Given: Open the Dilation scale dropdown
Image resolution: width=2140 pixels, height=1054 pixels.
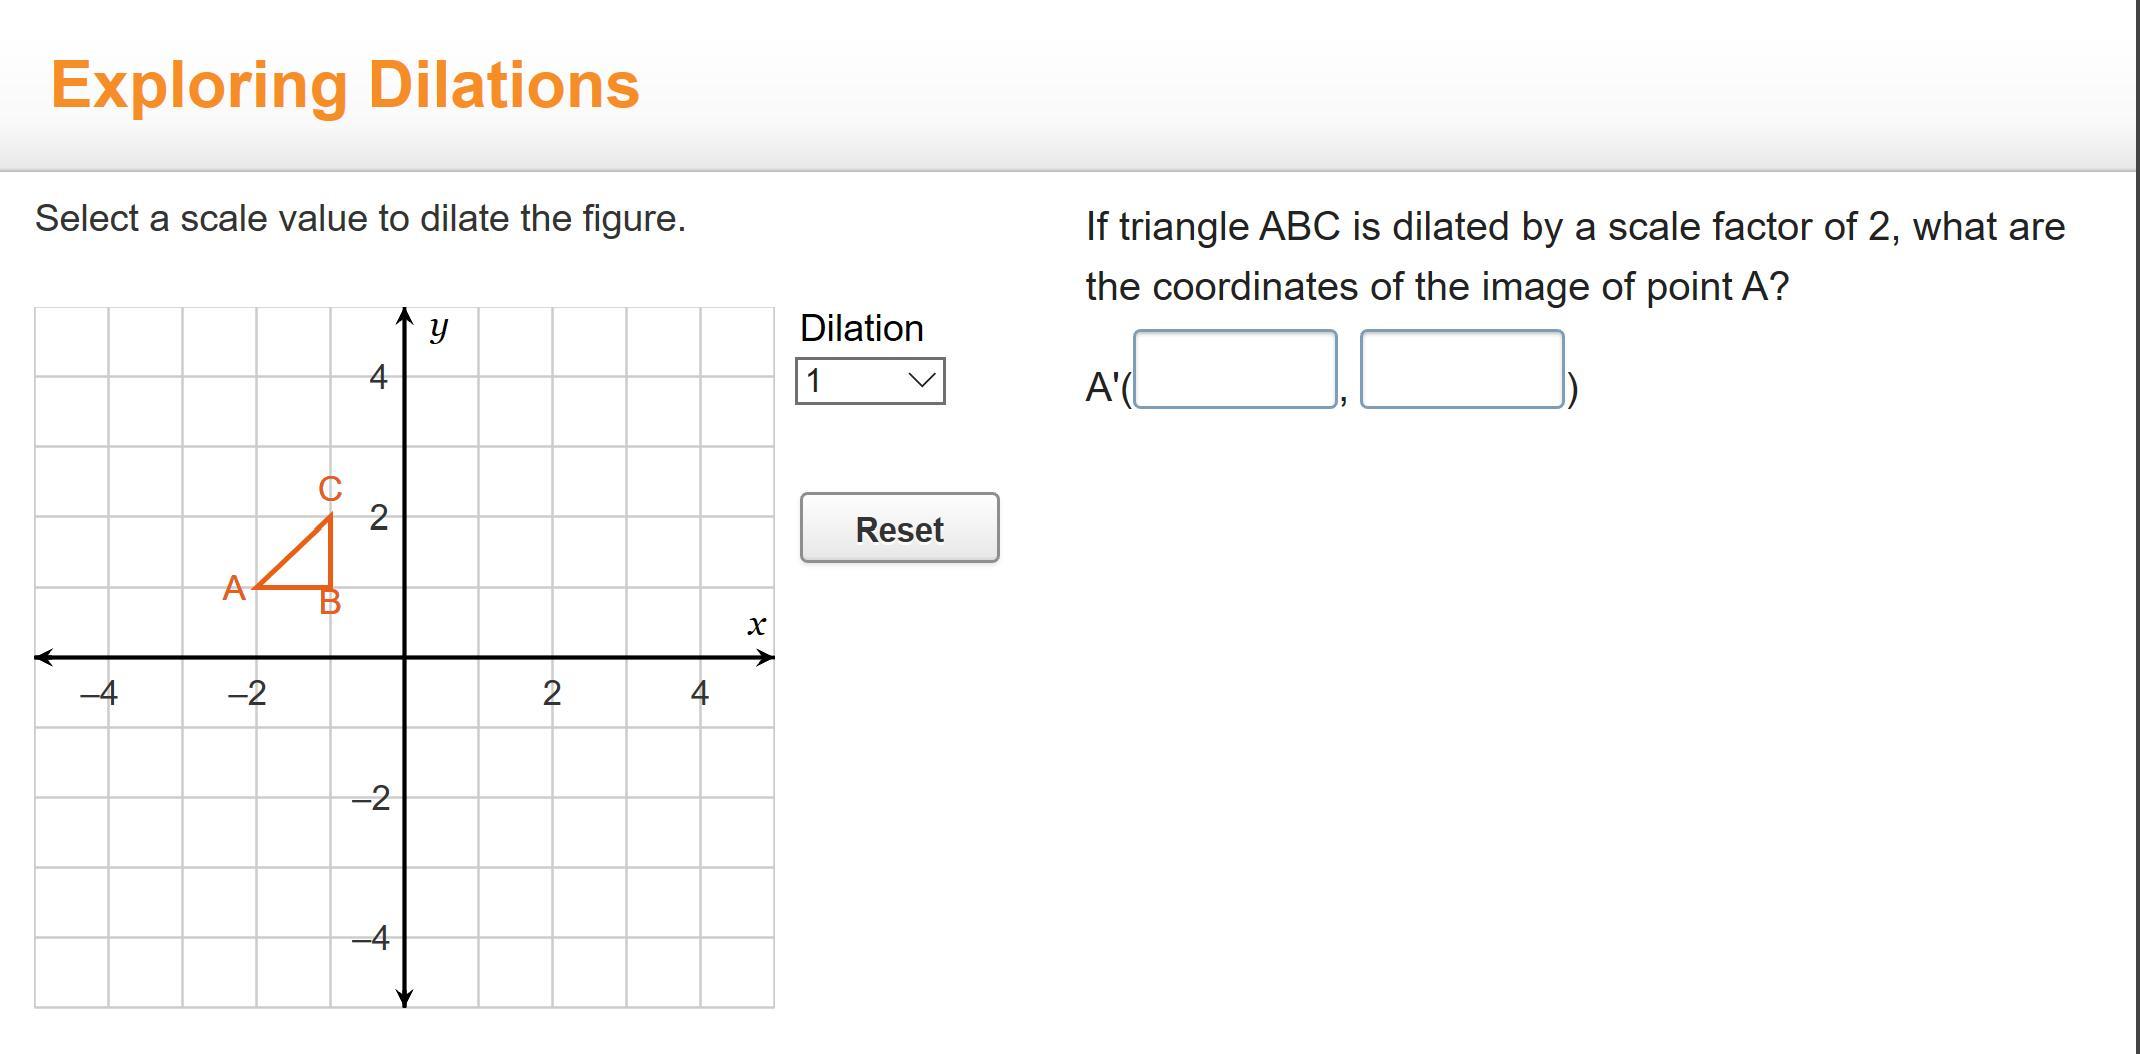Looking at the screenshot, I should click(x=870, y=381).
